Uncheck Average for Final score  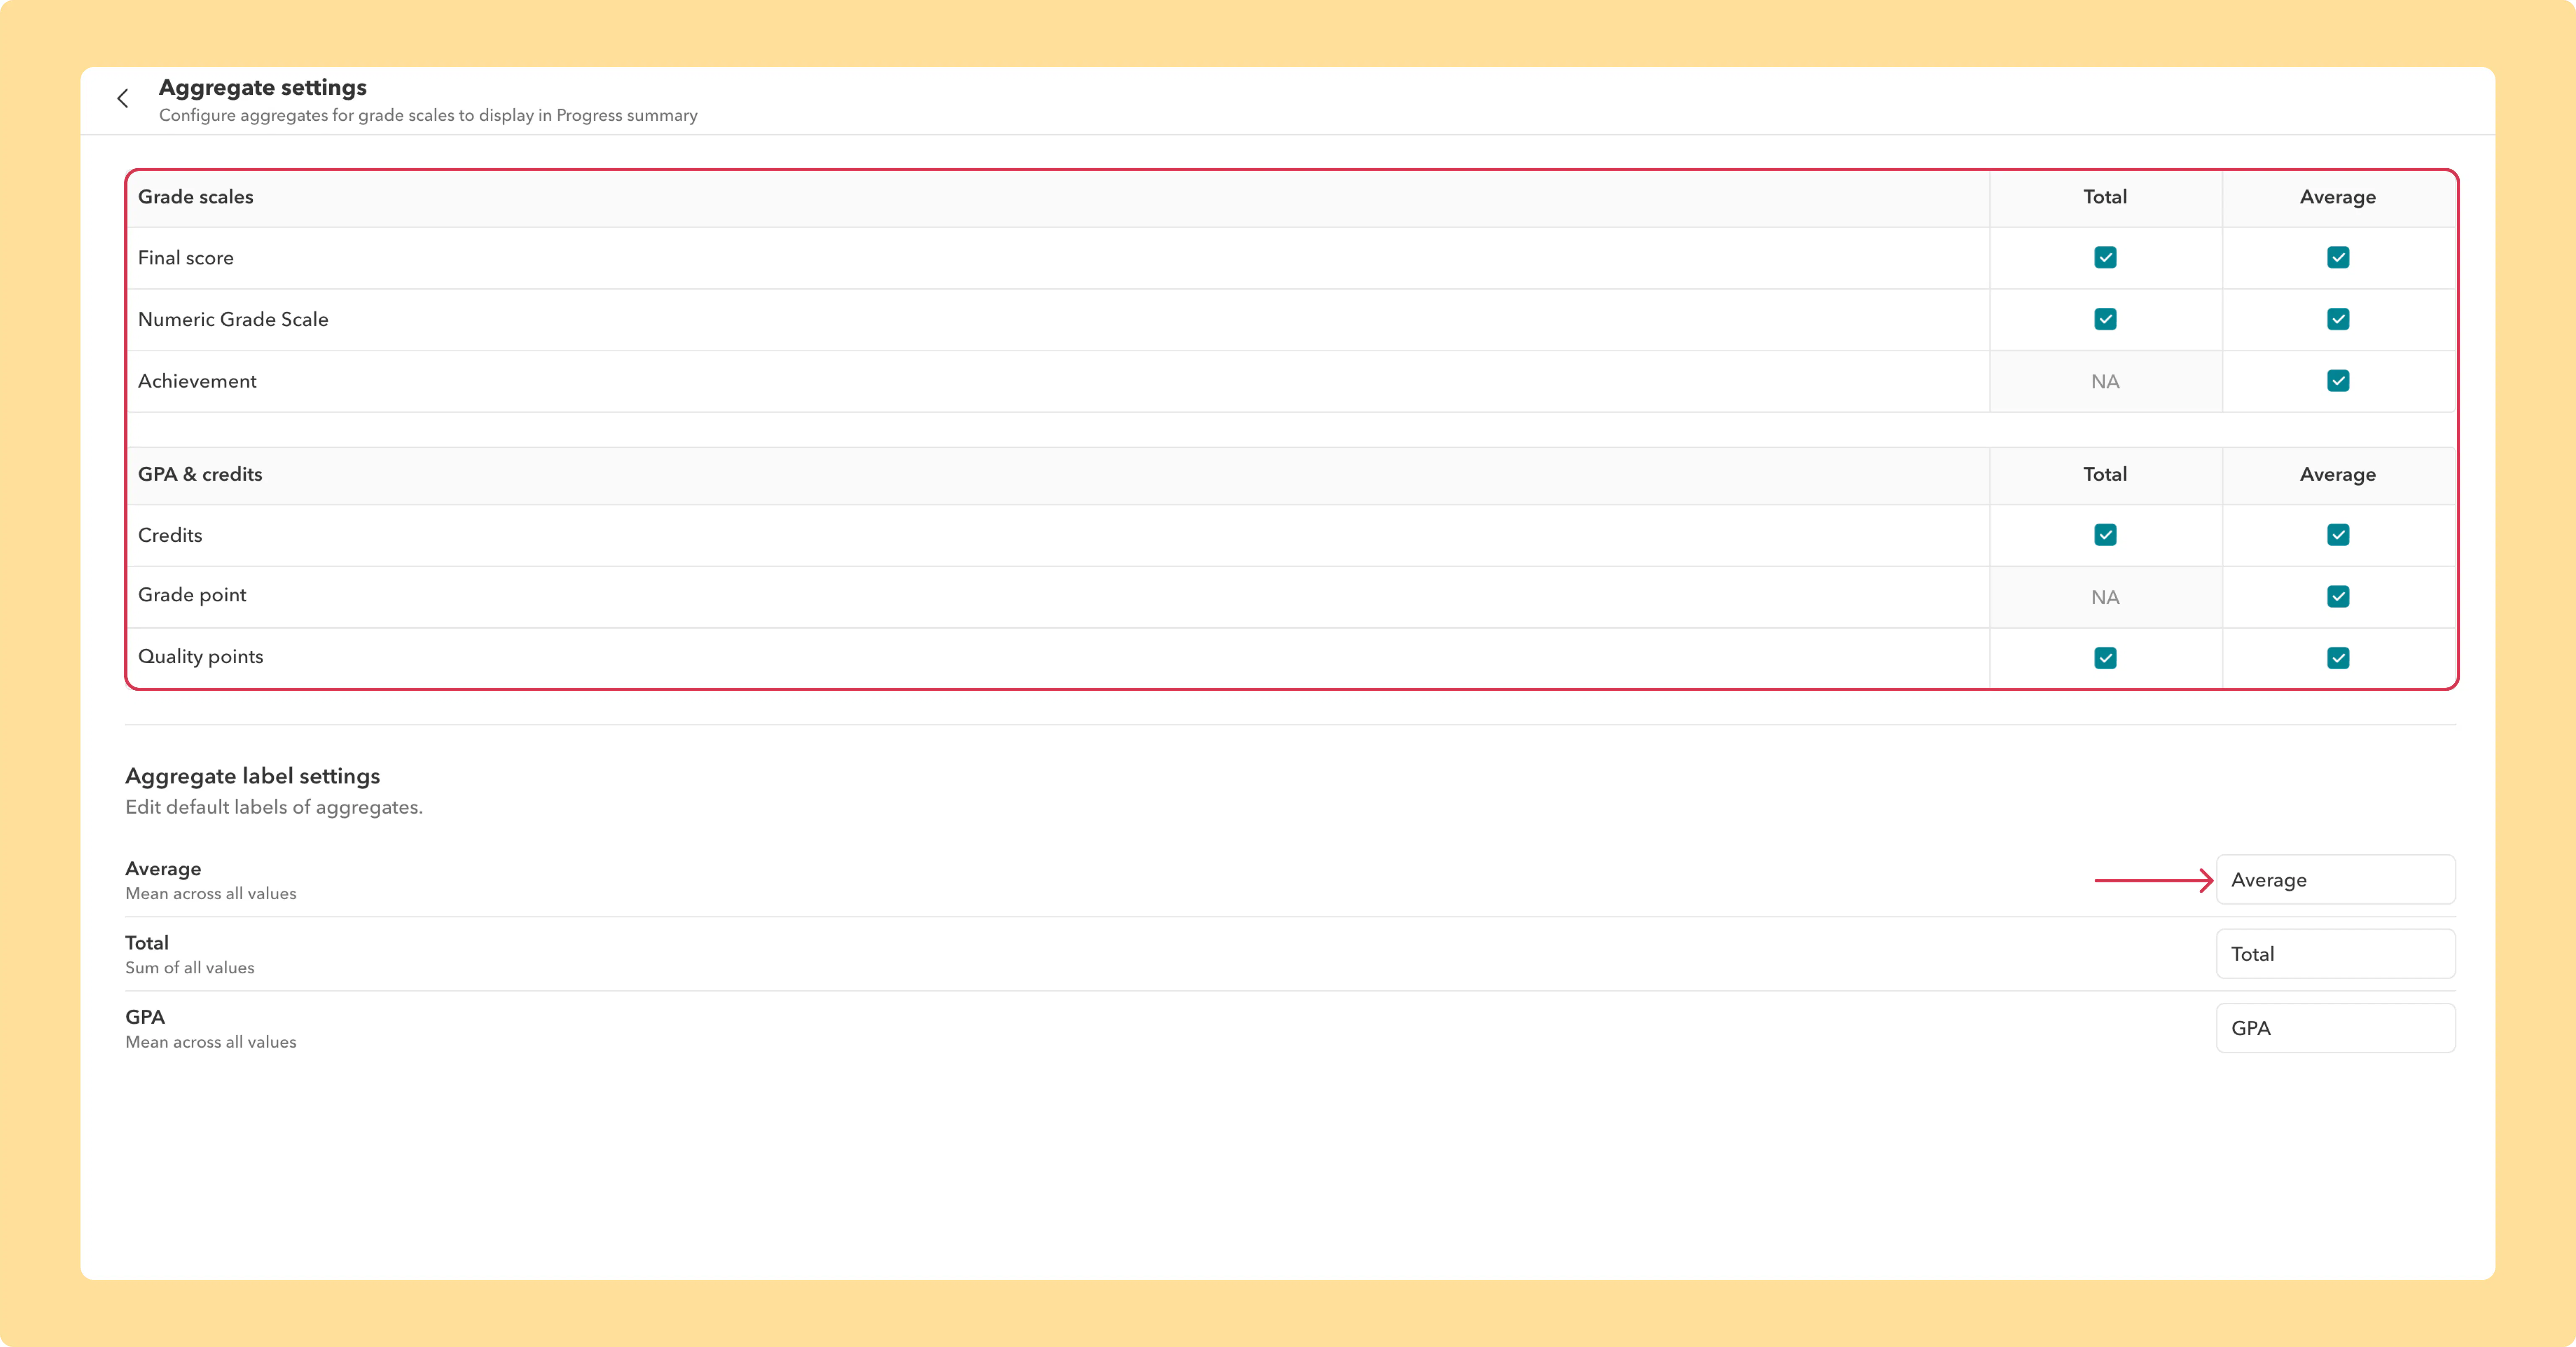point(2338,257)
